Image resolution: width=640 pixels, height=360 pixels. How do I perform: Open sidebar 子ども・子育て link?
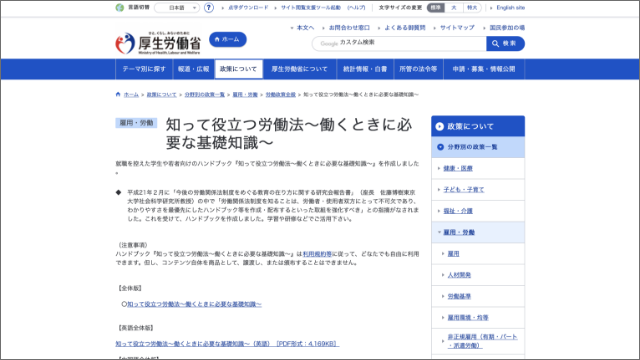[464, 189]
